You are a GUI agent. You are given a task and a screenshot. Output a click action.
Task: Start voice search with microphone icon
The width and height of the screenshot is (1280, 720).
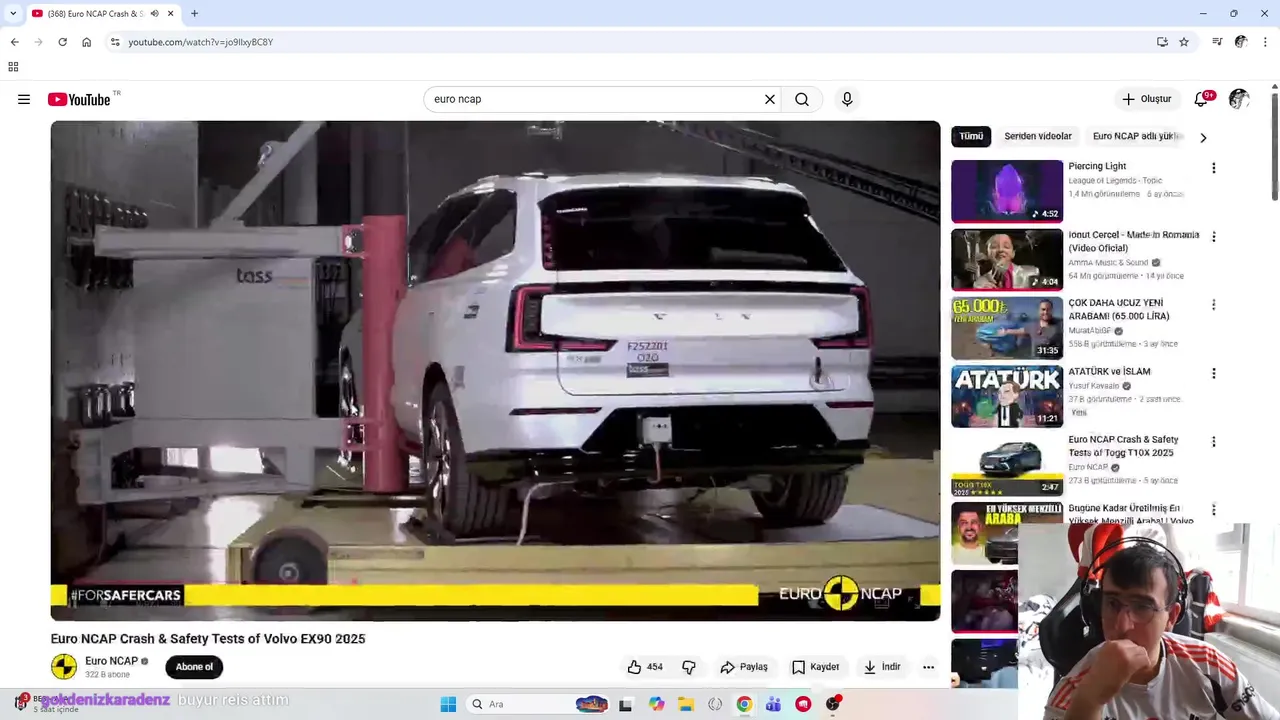pos(847,99)
